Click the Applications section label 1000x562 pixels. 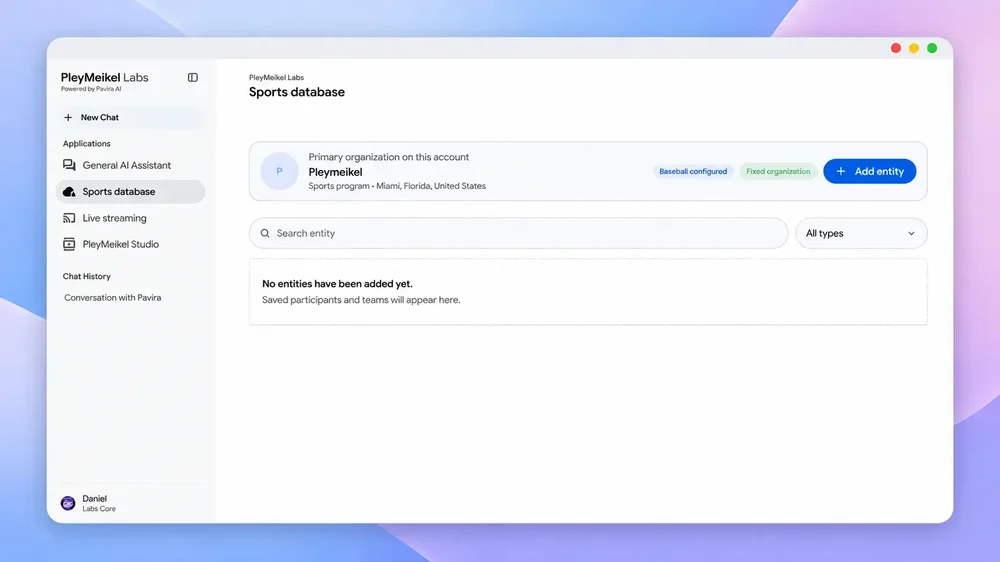click(87, 144)
